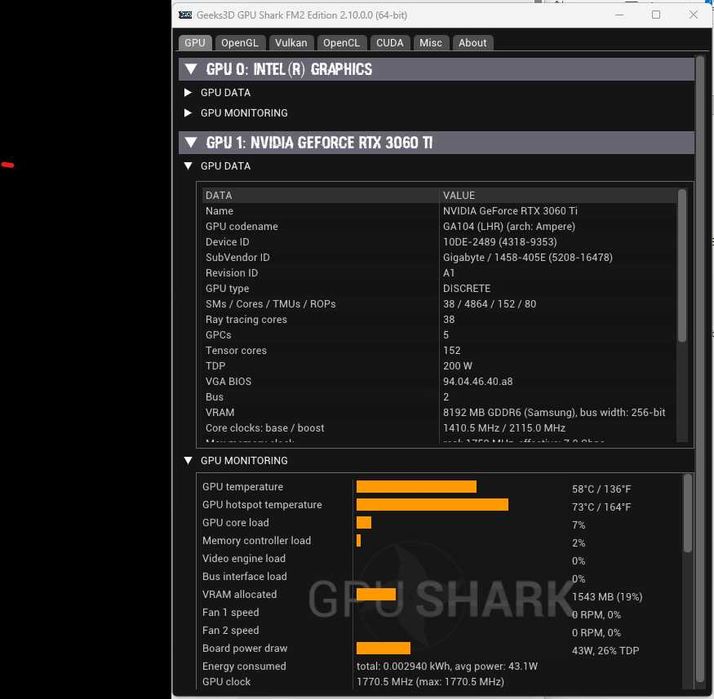Select the OpenCL tab
The width and height of the screenshot is (714, 699).
(x=341, y=43)
